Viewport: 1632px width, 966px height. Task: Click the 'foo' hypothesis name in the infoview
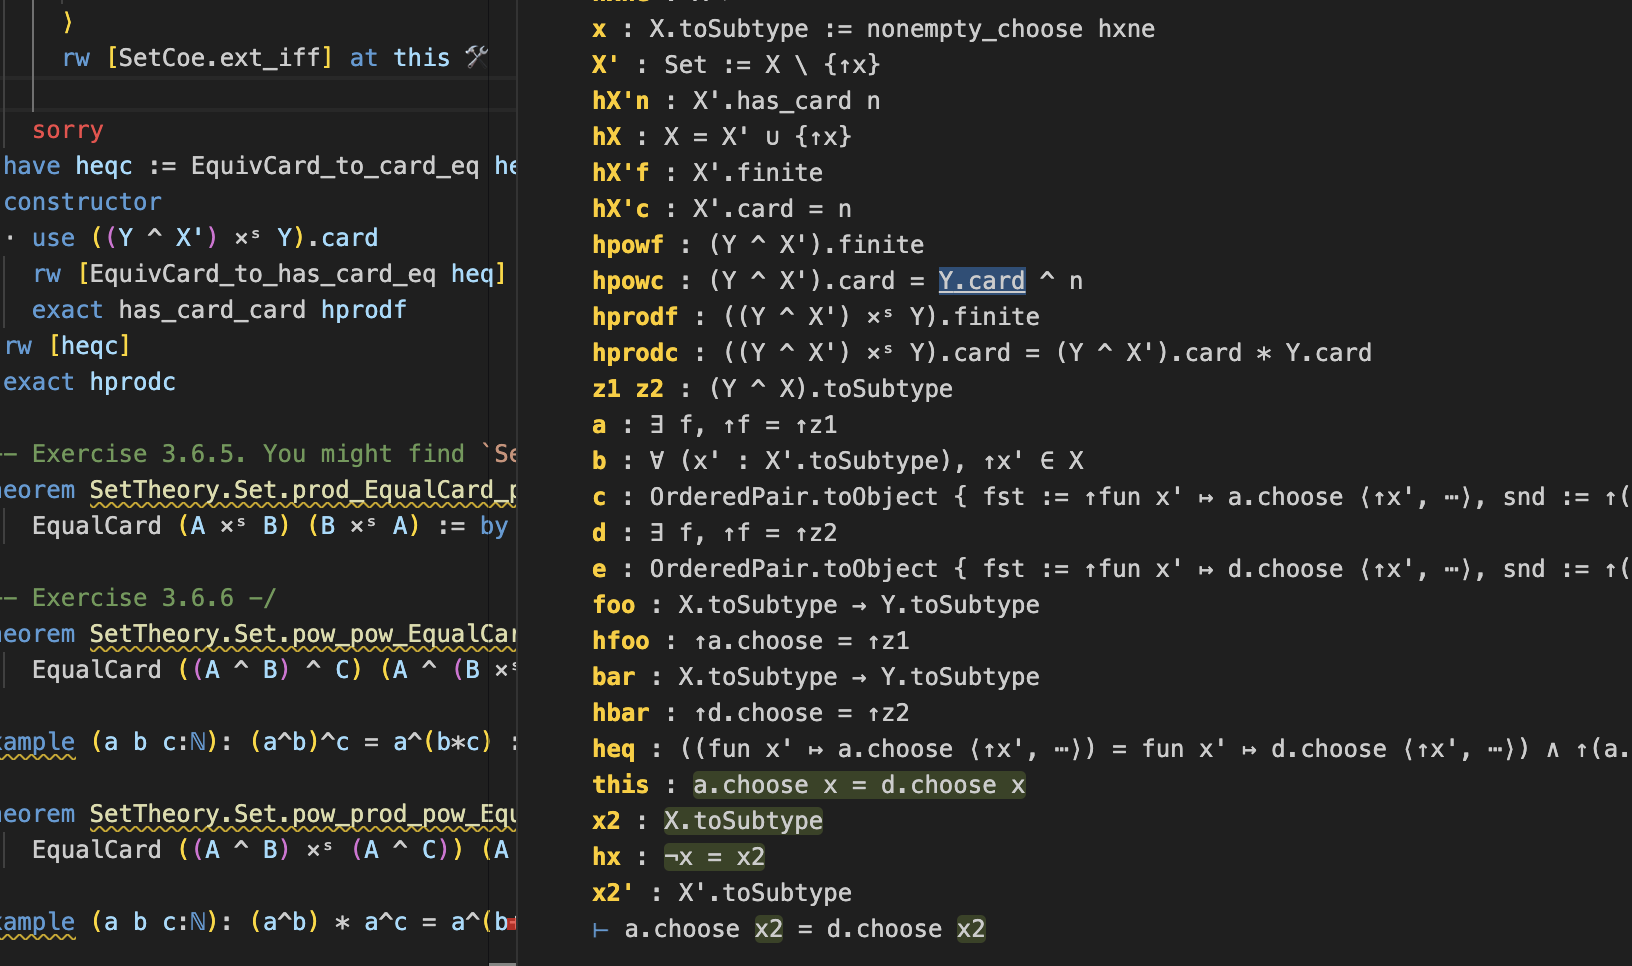point(613,605)
